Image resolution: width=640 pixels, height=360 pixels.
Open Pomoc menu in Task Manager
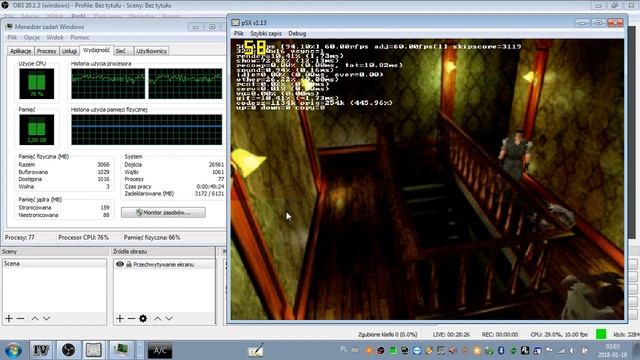[80, 38]
